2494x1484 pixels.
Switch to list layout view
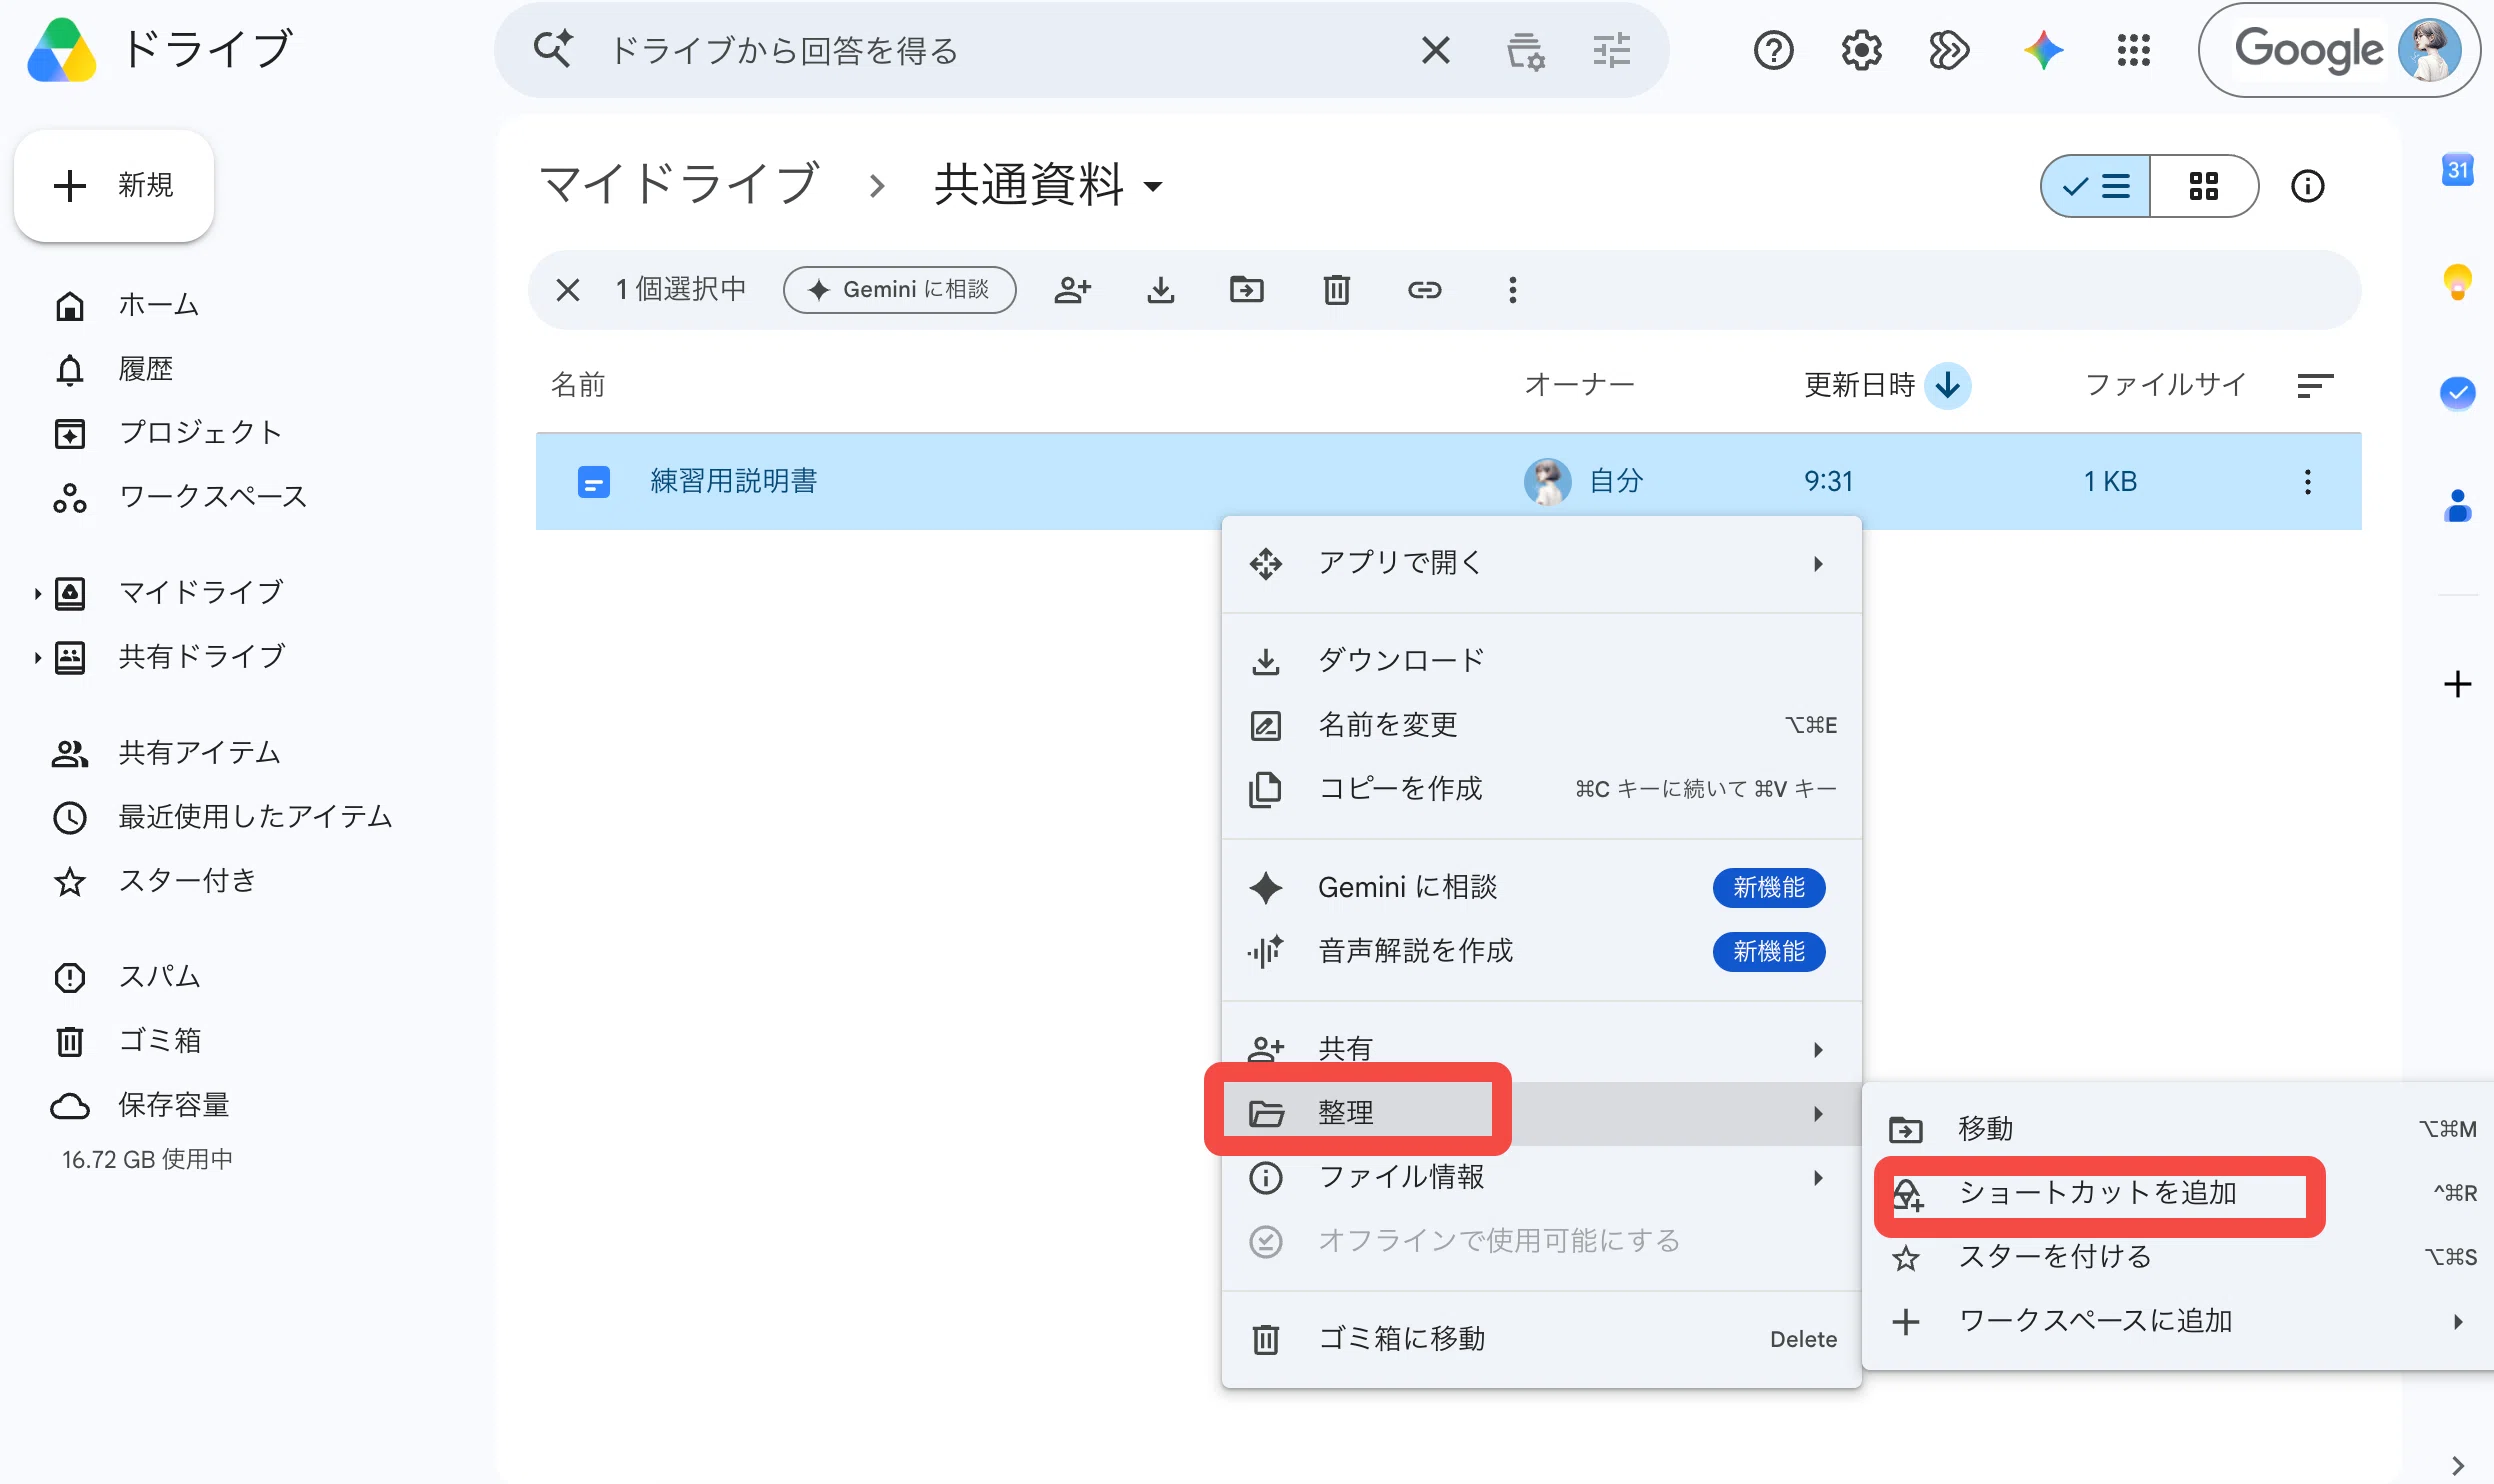pyautogui.click(x=2096, y=186)
